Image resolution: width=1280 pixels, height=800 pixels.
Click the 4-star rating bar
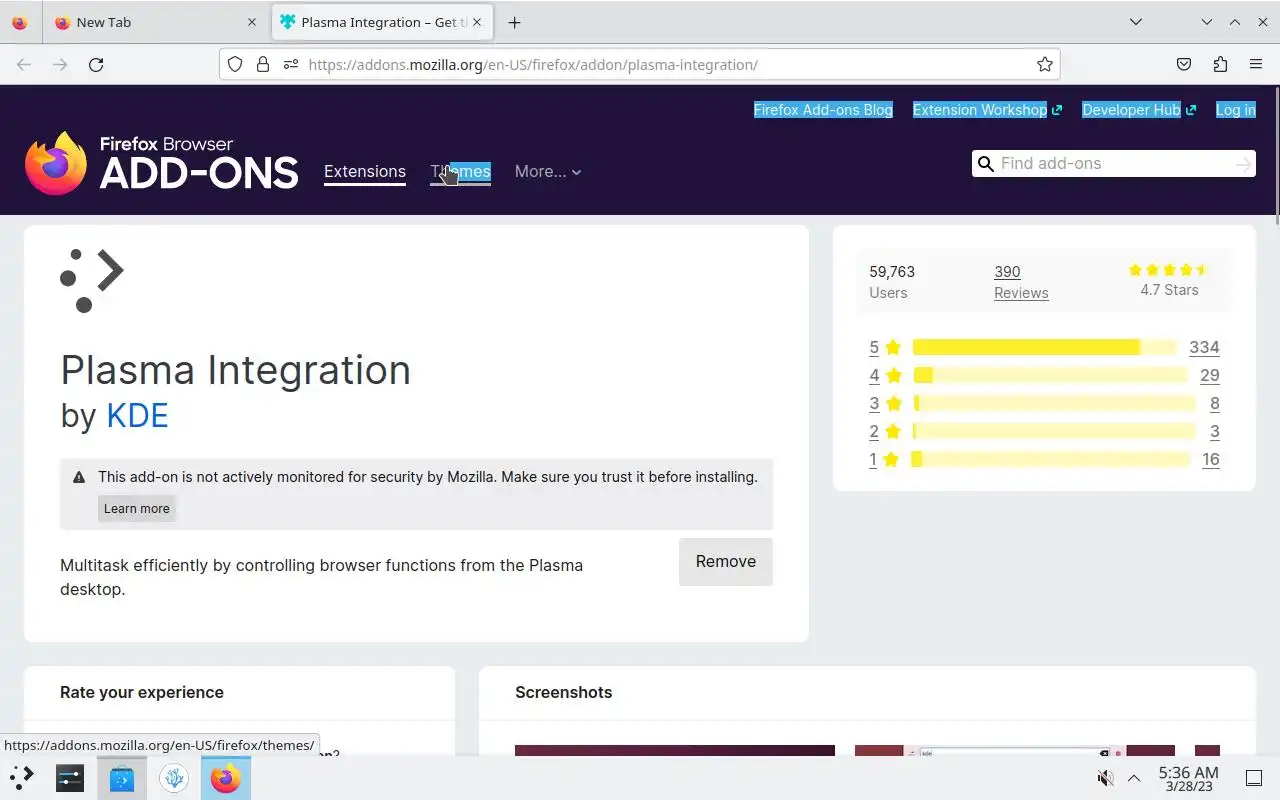pos(1050,375)
